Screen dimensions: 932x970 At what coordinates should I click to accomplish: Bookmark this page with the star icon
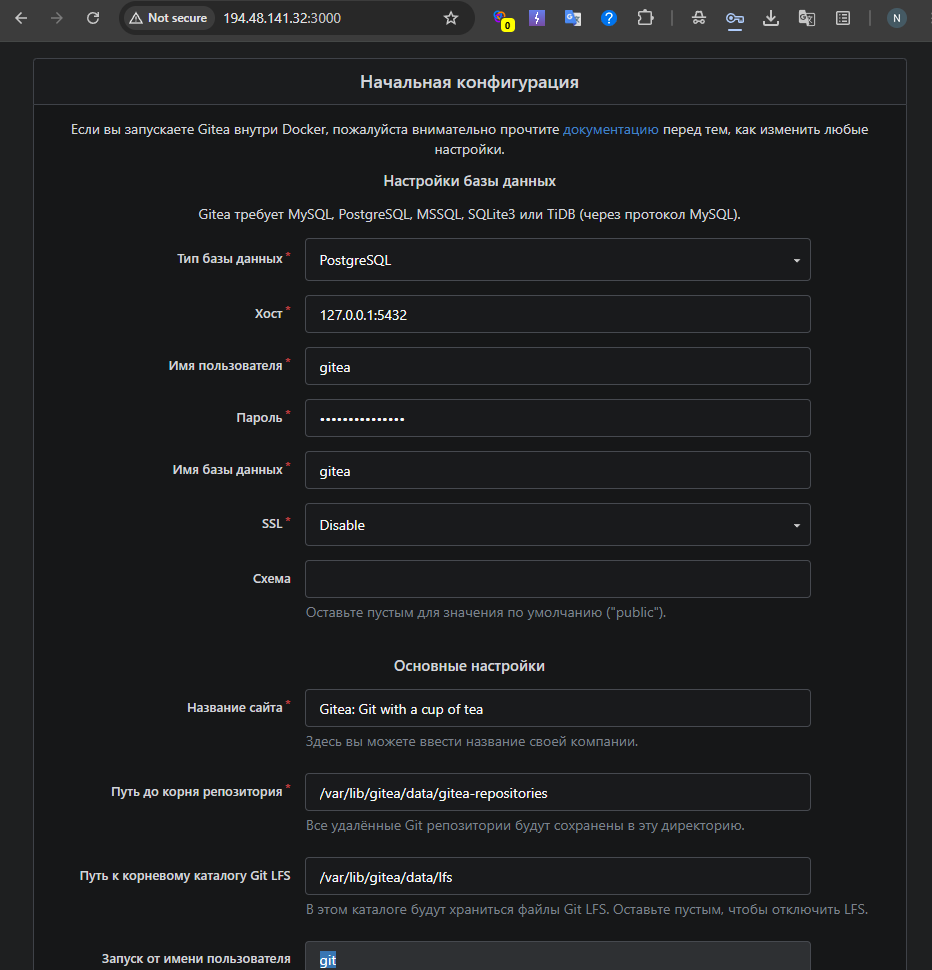[451, 19]
